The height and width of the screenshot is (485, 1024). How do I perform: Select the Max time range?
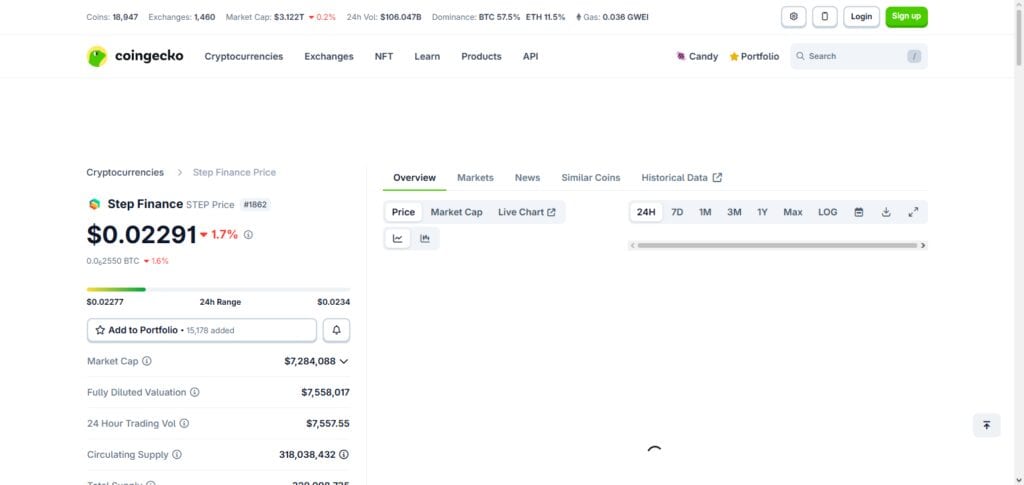tap(793, 212)
